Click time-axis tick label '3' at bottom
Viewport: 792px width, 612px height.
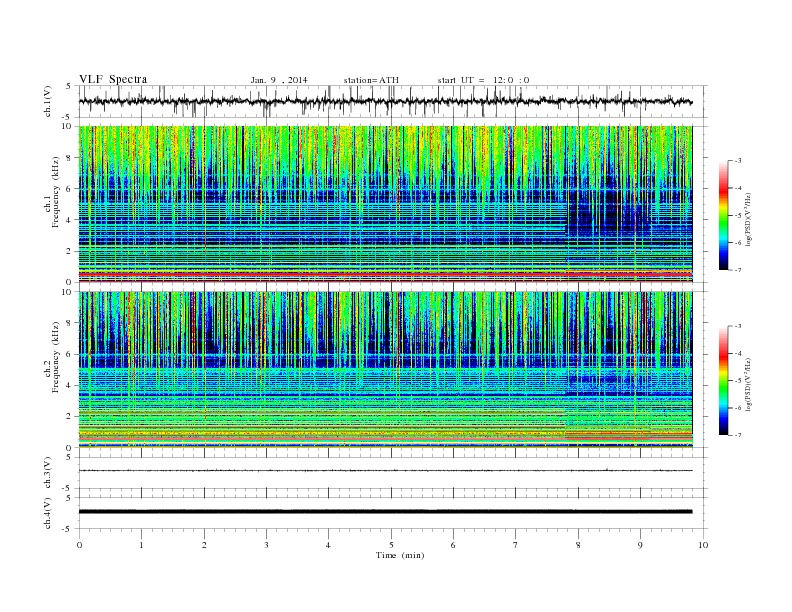[266, 545]
